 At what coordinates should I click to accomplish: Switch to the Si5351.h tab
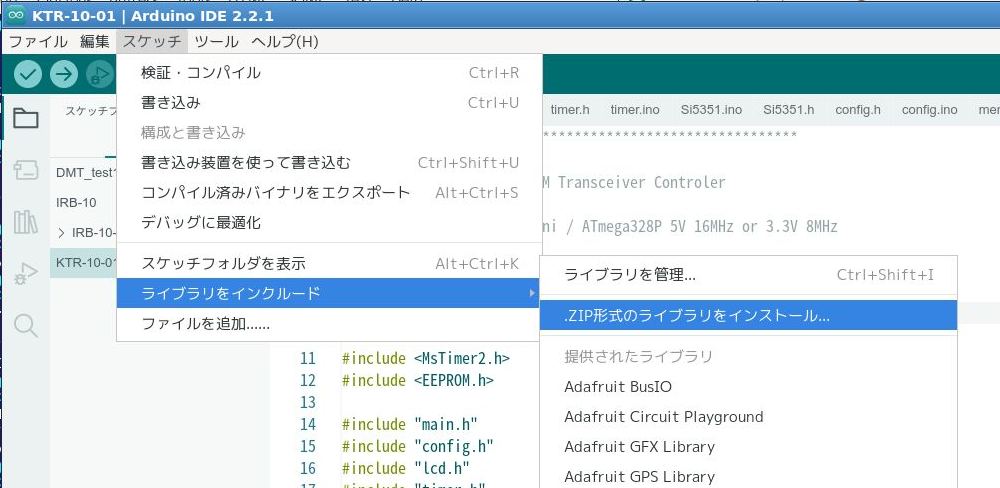(788, 110)
